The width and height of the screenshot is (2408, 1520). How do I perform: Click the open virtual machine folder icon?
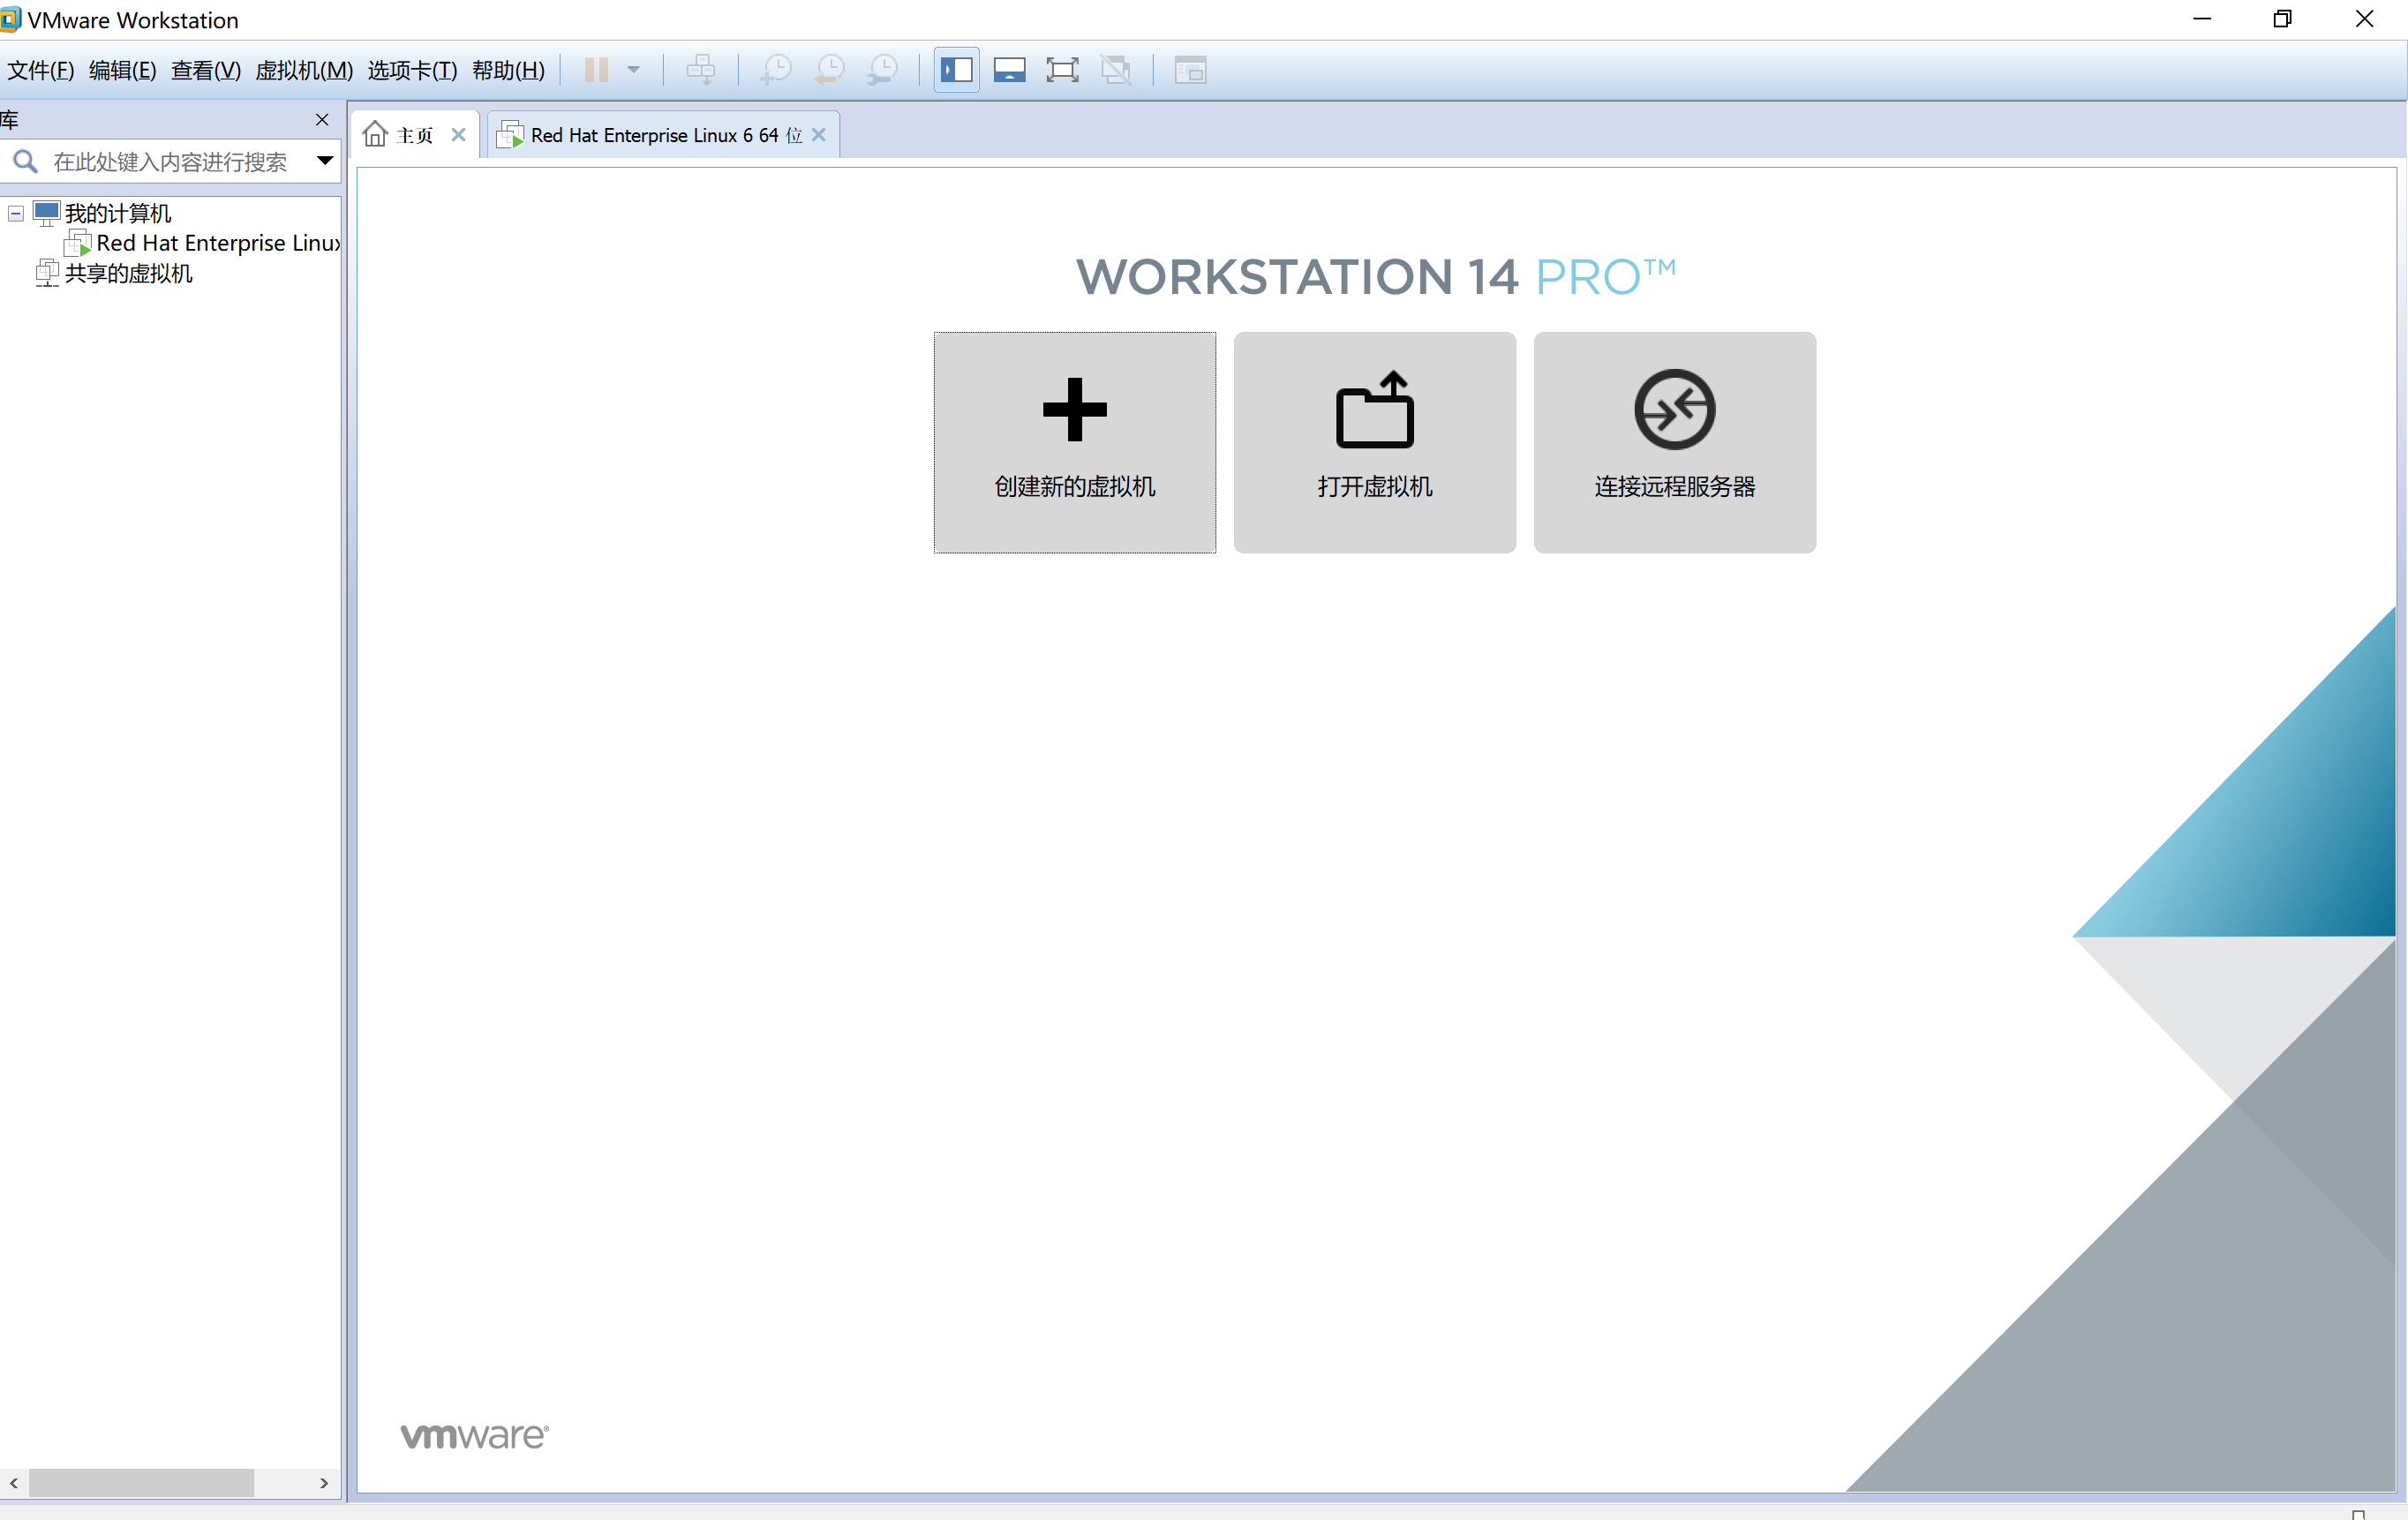point(1374,410)
